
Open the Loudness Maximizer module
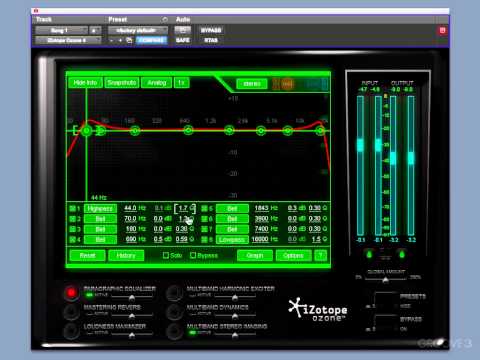pyautogui.click(x=71, y=331)
